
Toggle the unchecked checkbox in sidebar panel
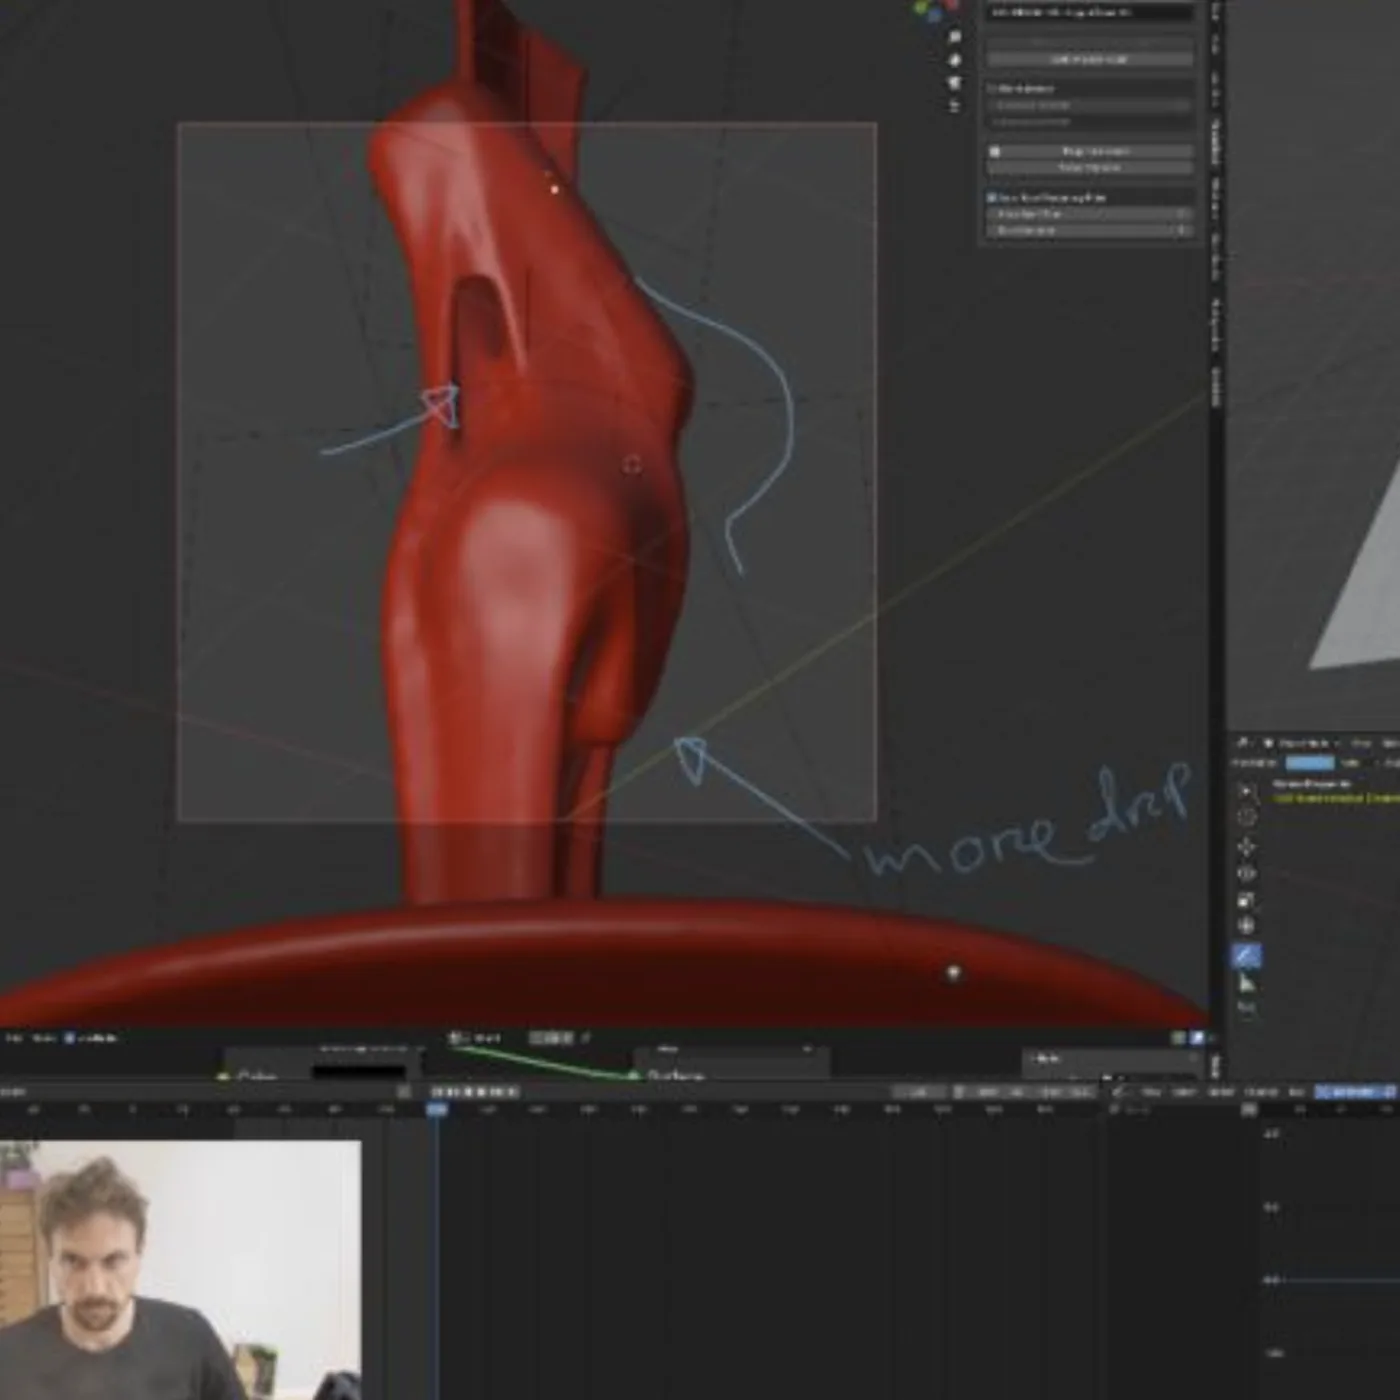point(992,88)
